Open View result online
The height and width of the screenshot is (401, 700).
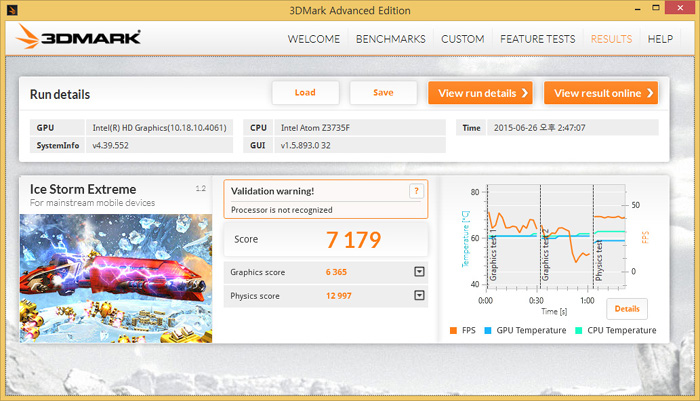tap(601, 93)
